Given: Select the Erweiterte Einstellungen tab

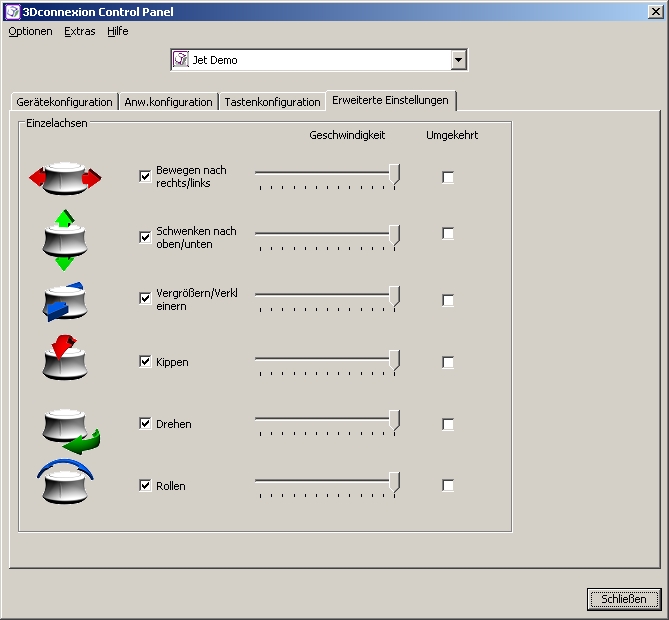Looking at the screenshot, I should click(390, 100).
